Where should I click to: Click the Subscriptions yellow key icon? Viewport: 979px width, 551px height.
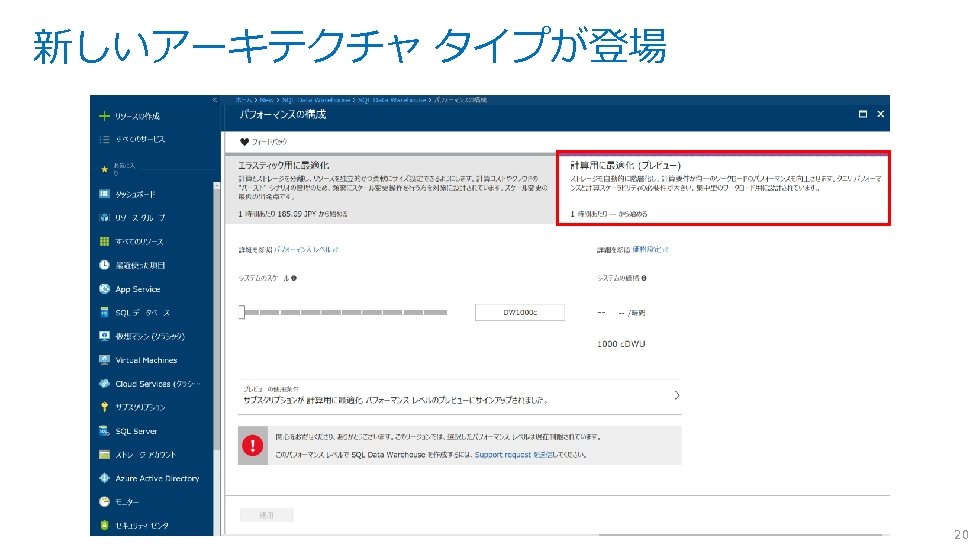click(104, 407)
